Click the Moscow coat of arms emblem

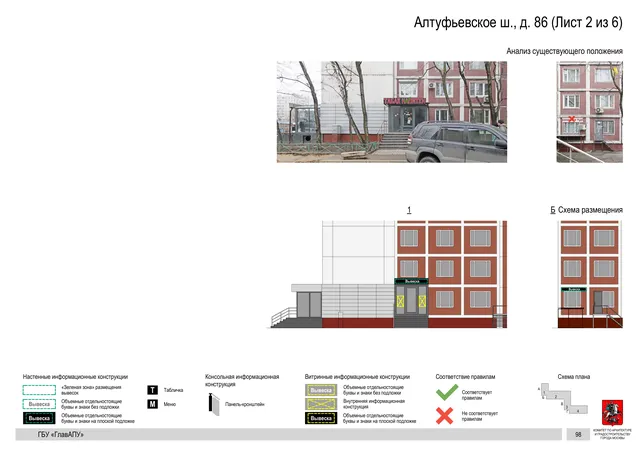click(612, 413)
